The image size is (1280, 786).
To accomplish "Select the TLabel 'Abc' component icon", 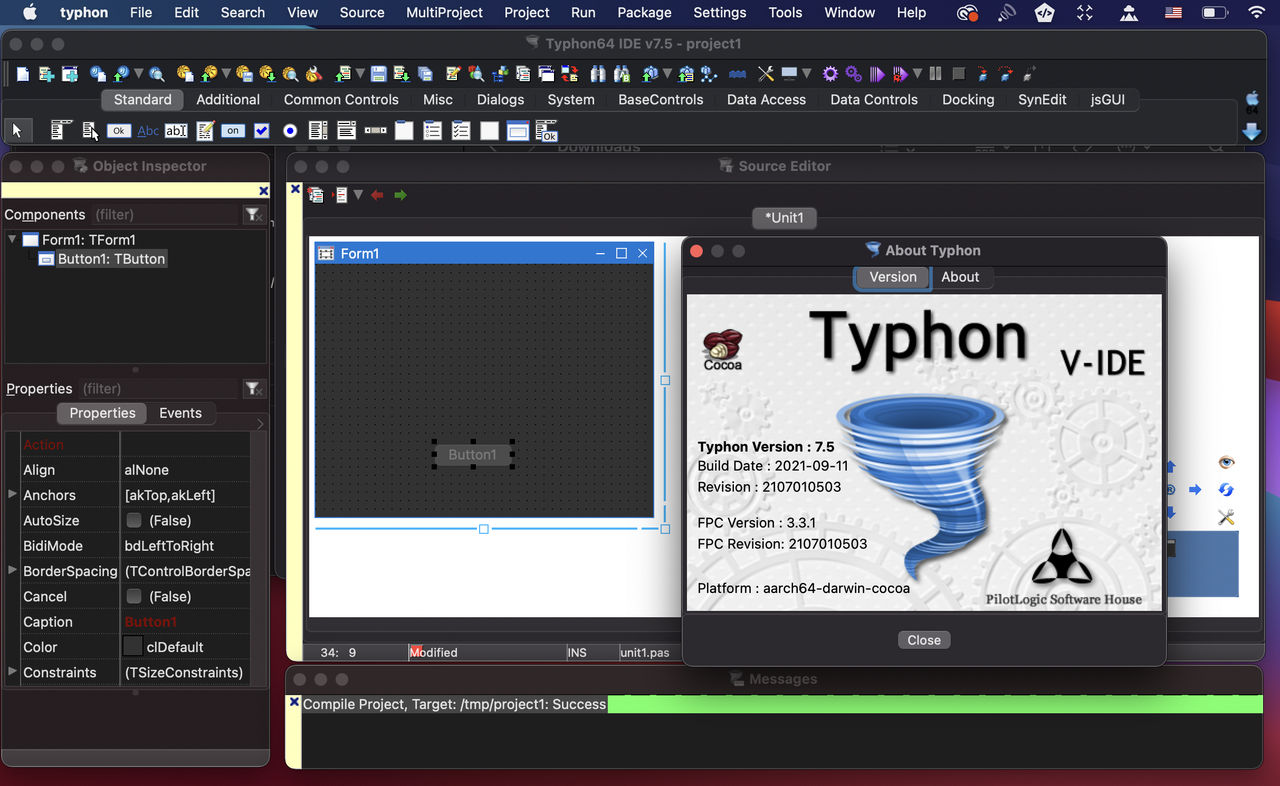I will 148,130.
